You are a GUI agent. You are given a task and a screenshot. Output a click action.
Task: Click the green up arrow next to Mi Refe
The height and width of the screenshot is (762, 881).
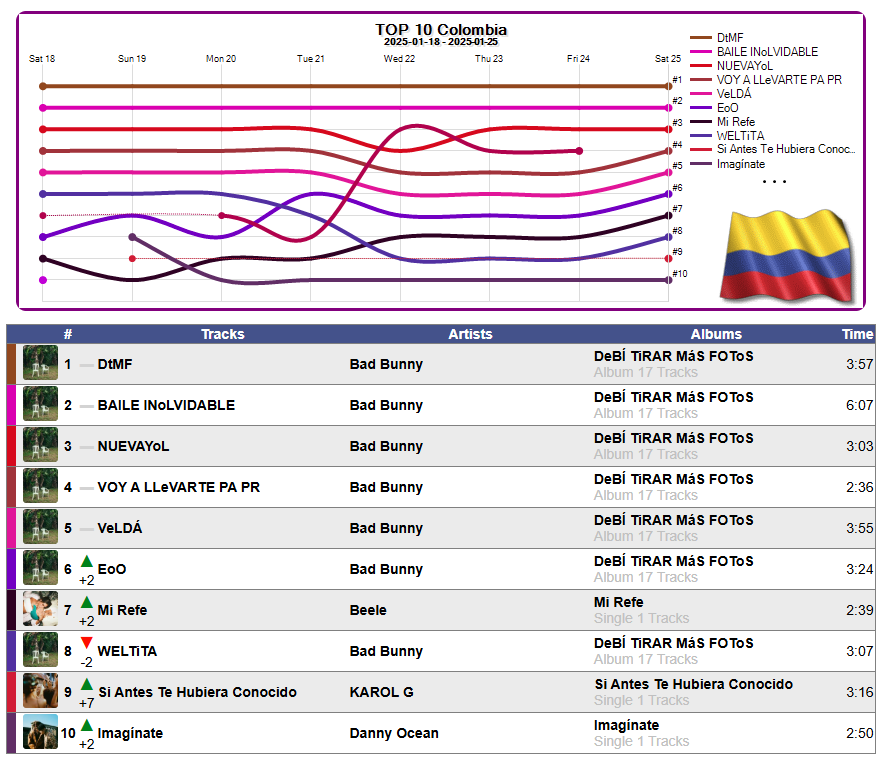click(87, 602)
